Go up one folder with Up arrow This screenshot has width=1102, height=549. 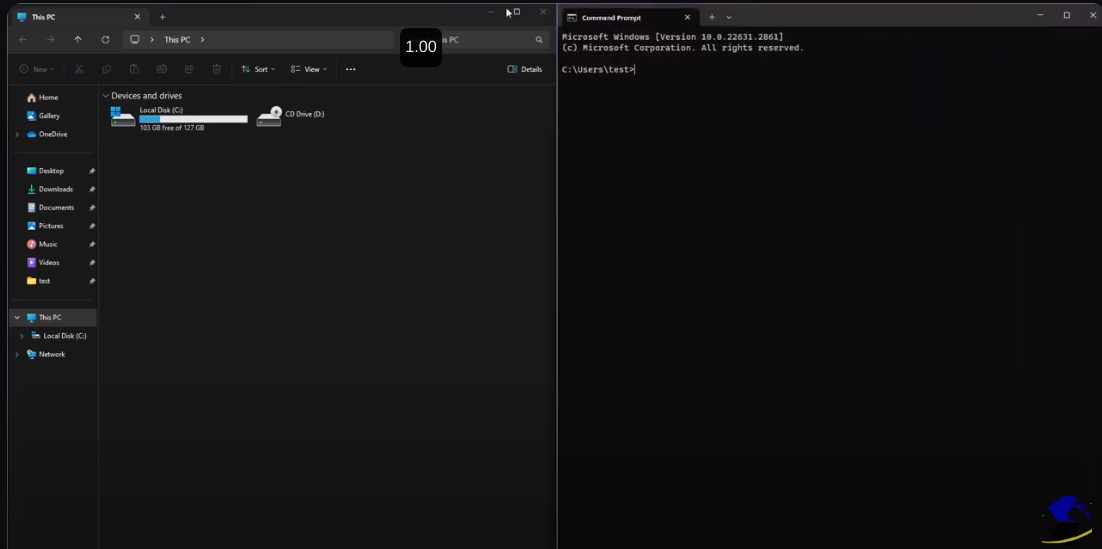(x=78, y=40)
